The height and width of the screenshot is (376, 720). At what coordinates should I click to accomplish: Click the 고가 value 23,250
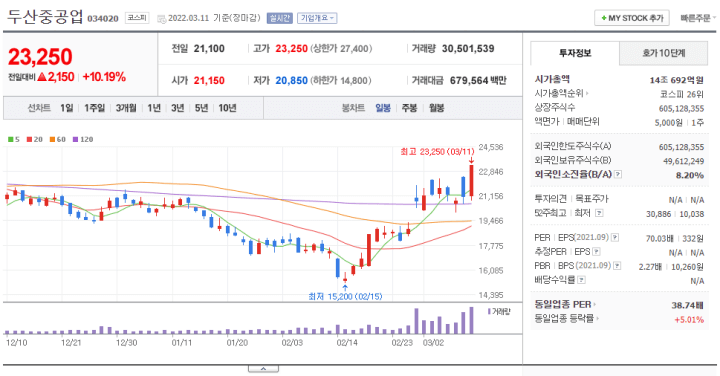pos(292,49)
